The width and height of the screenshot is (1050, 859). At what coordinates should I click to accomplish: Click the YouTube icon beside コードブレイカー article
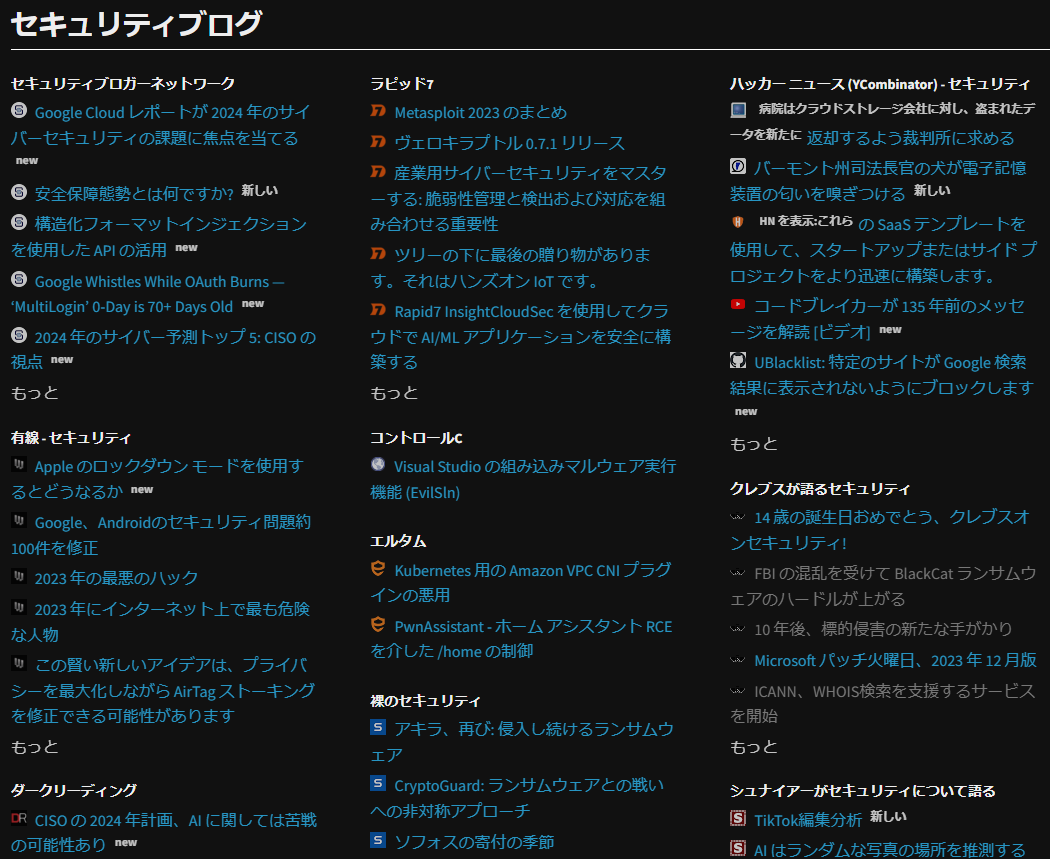[739, 306]
